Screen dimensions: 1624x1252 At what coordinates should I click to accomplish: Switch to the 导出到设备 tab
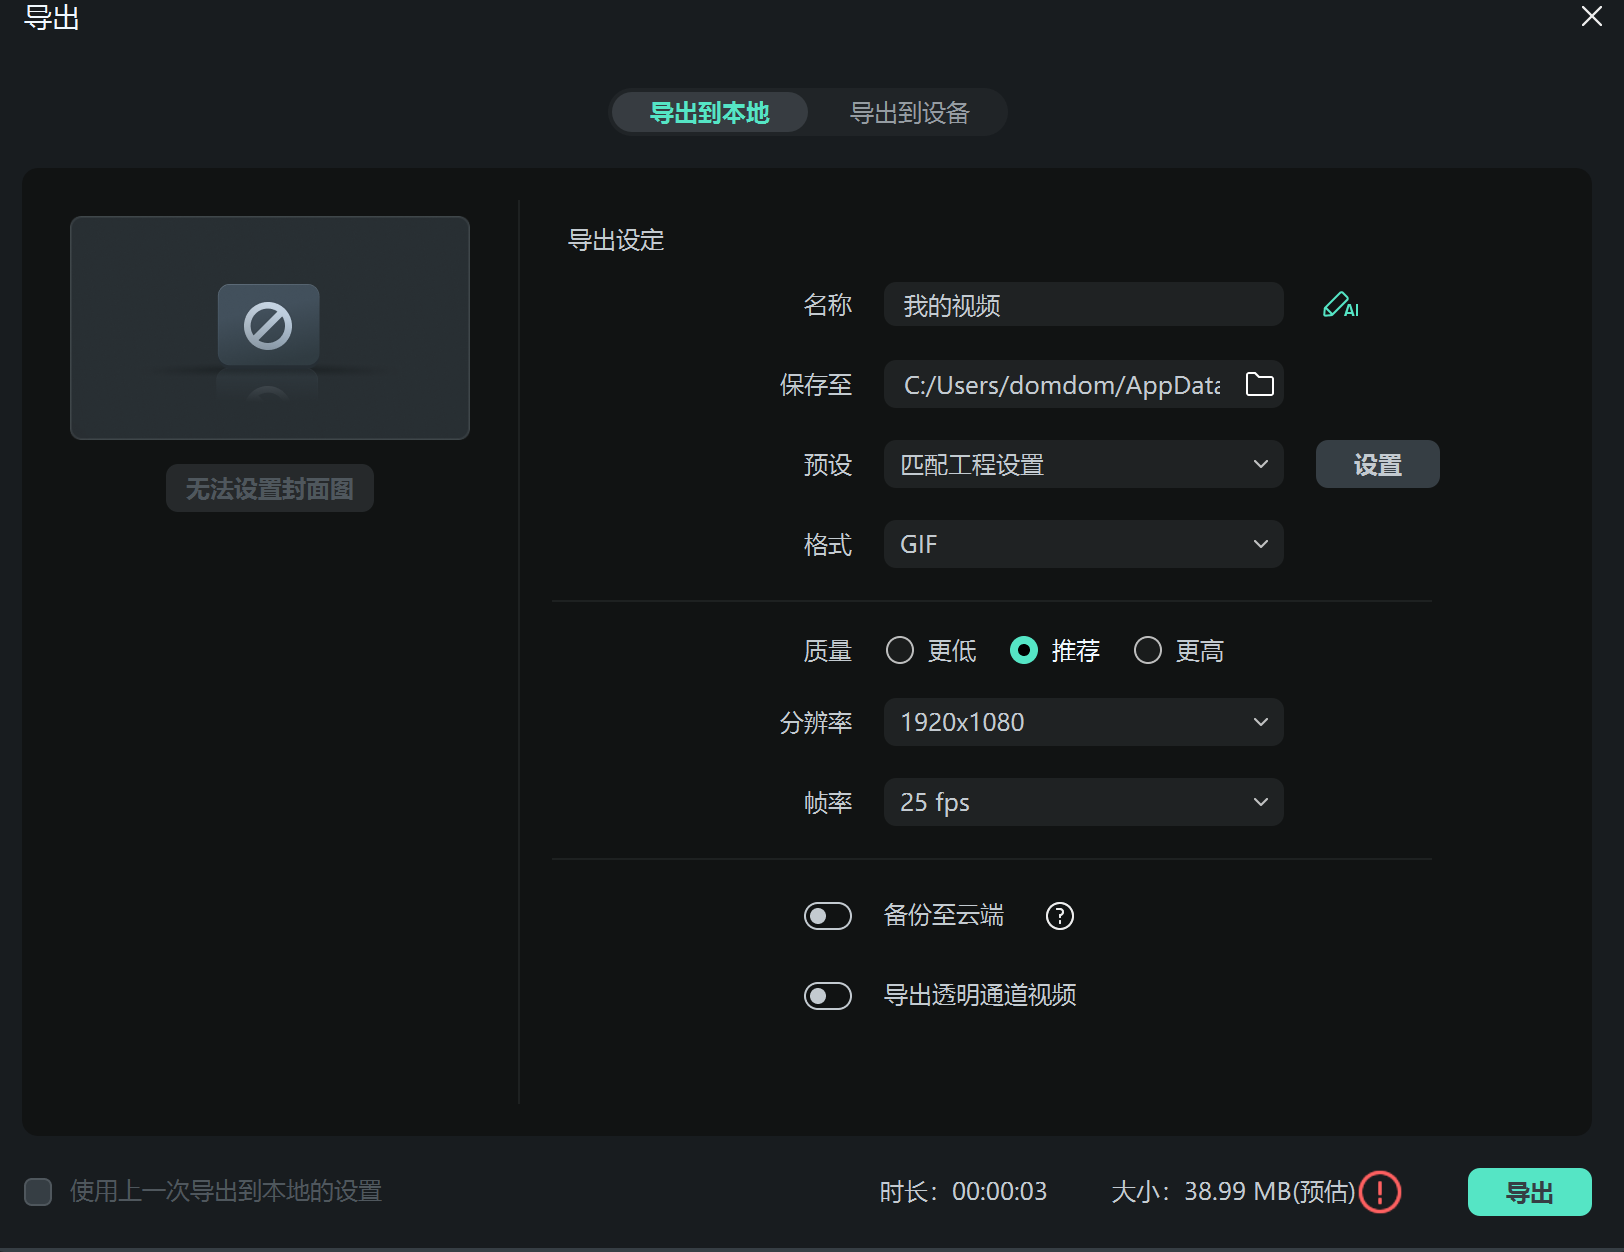tap(908, 113)
